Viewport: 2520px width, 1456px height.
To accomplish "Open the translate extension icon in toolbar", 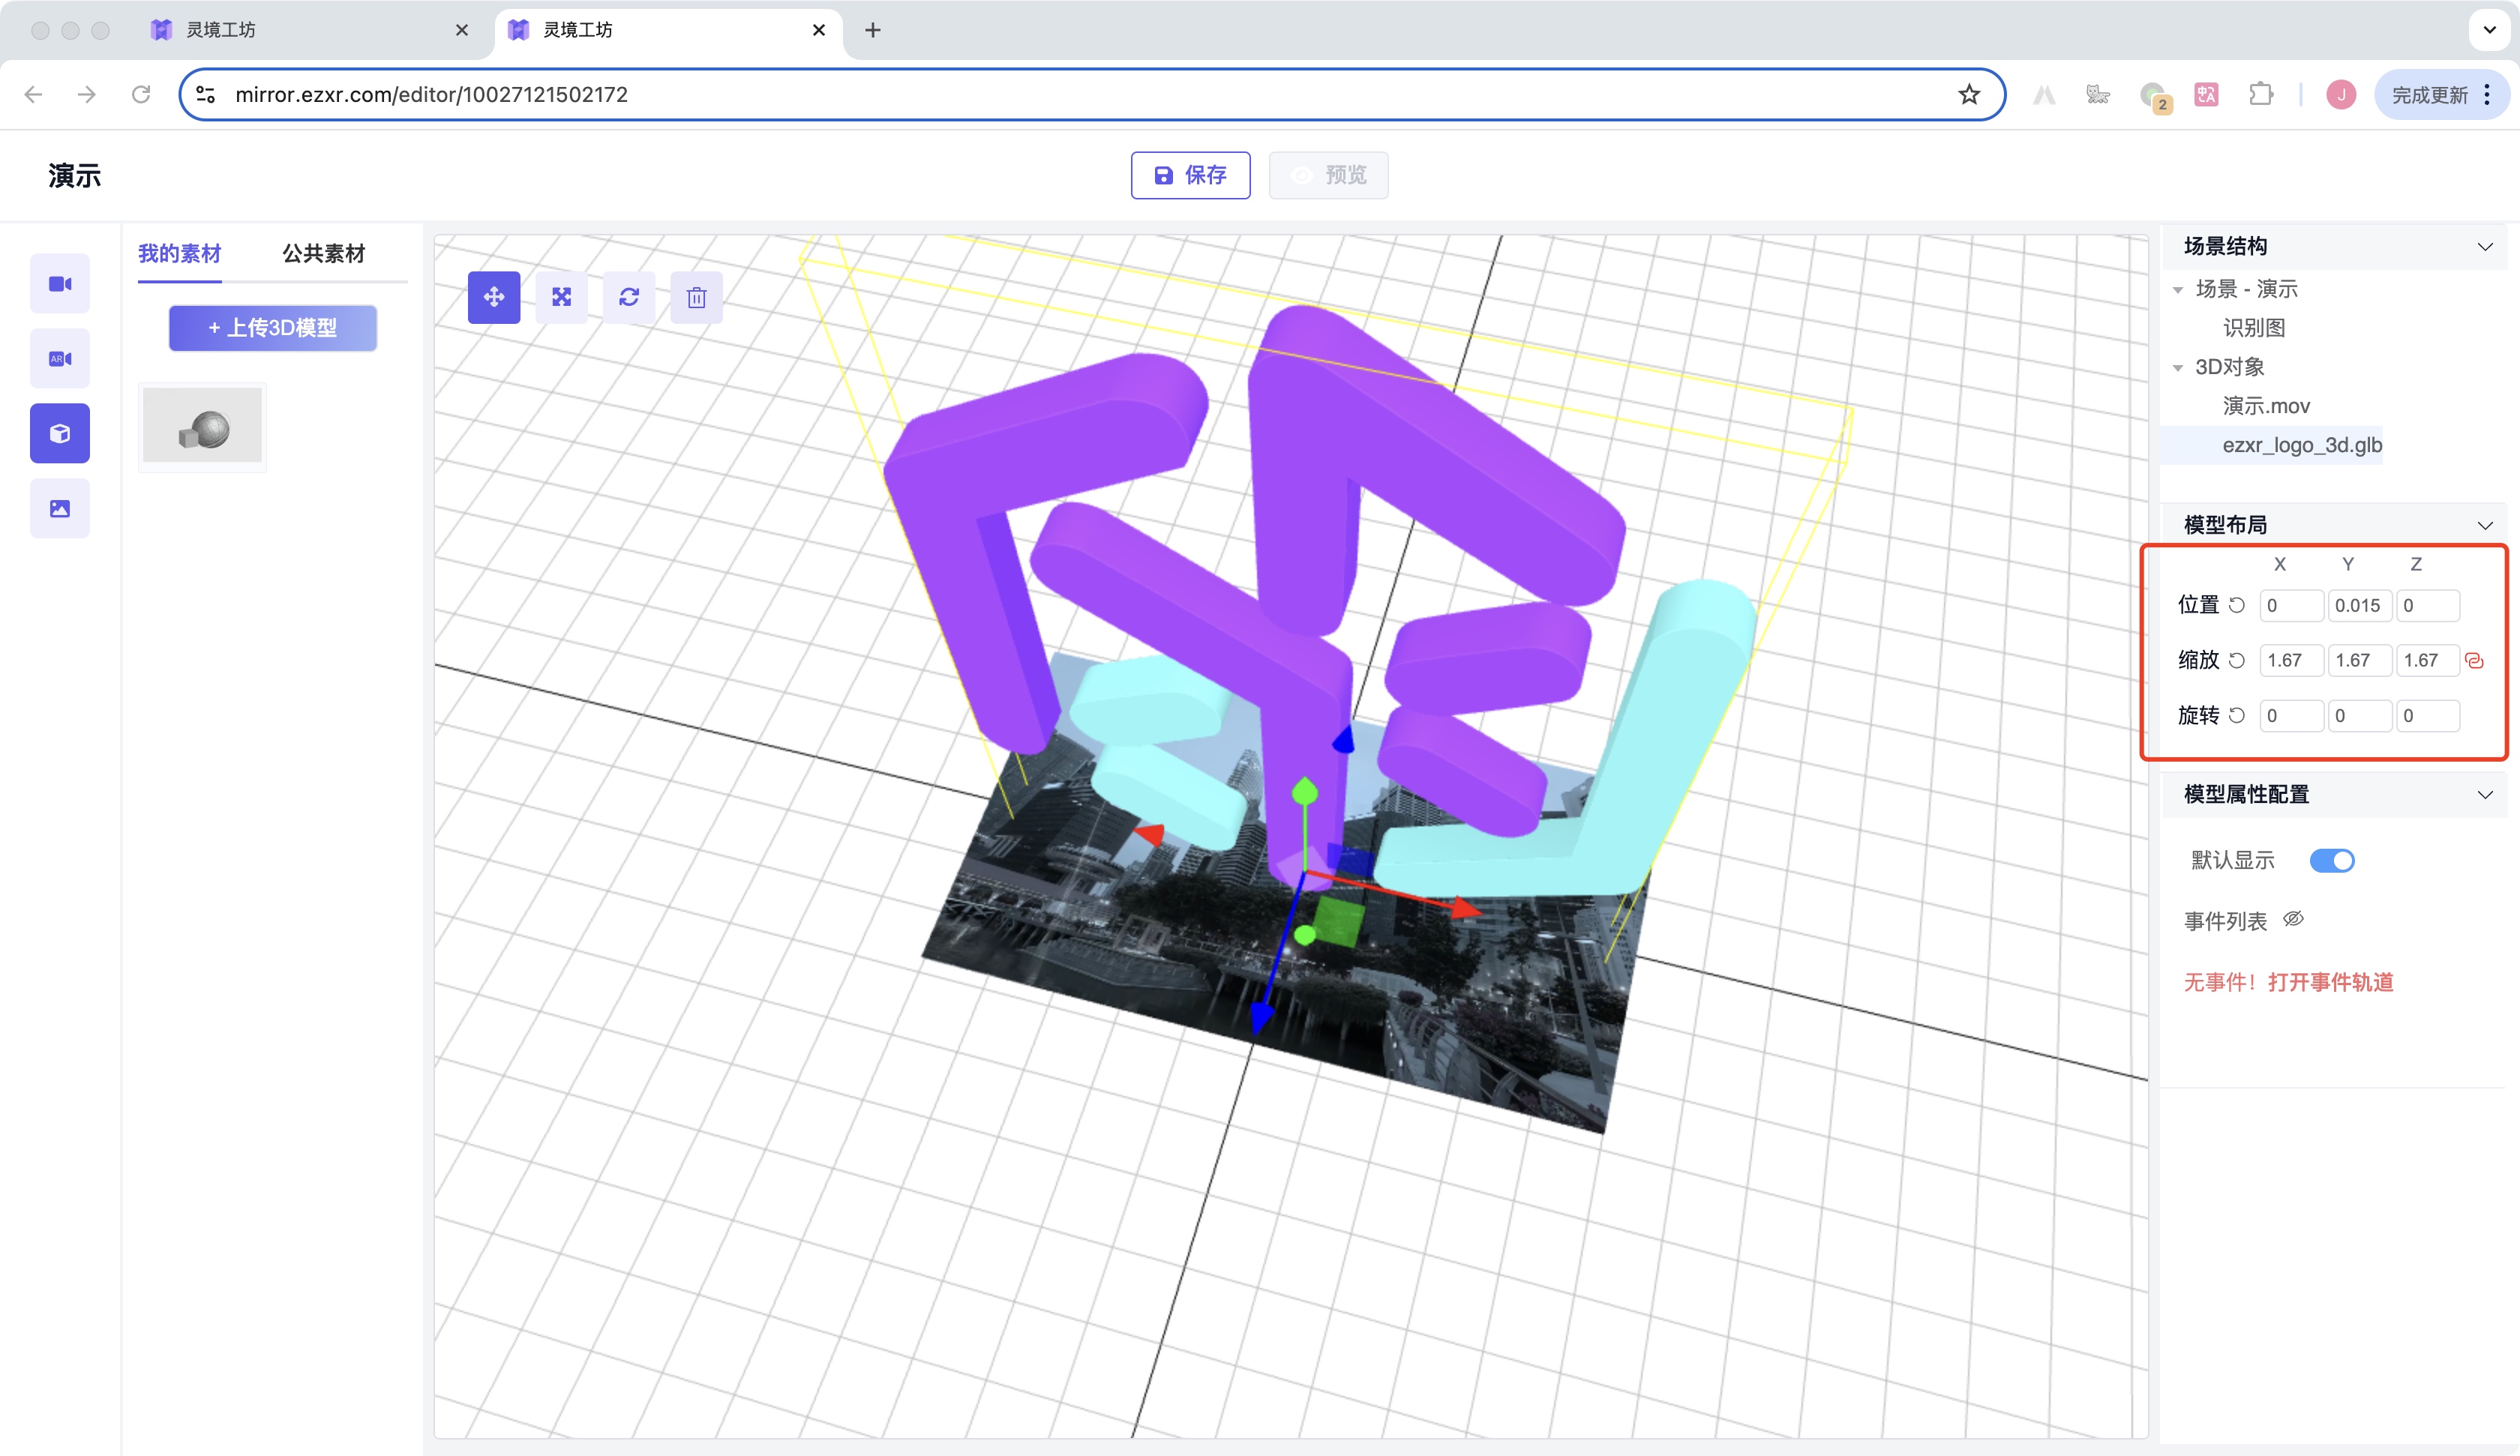I will click(x=2206, y=94).
